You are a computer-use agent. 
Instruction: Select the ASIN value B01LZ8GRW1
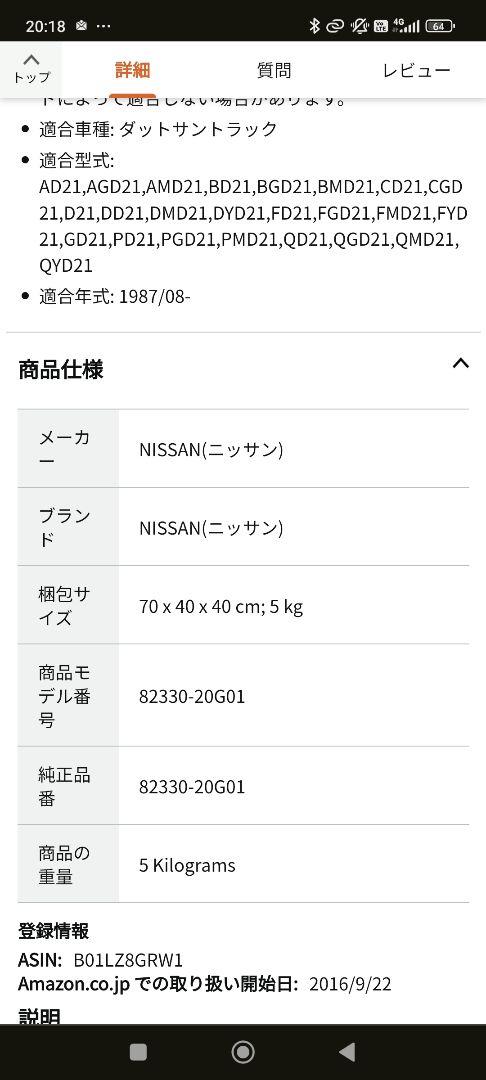point(128,960)
